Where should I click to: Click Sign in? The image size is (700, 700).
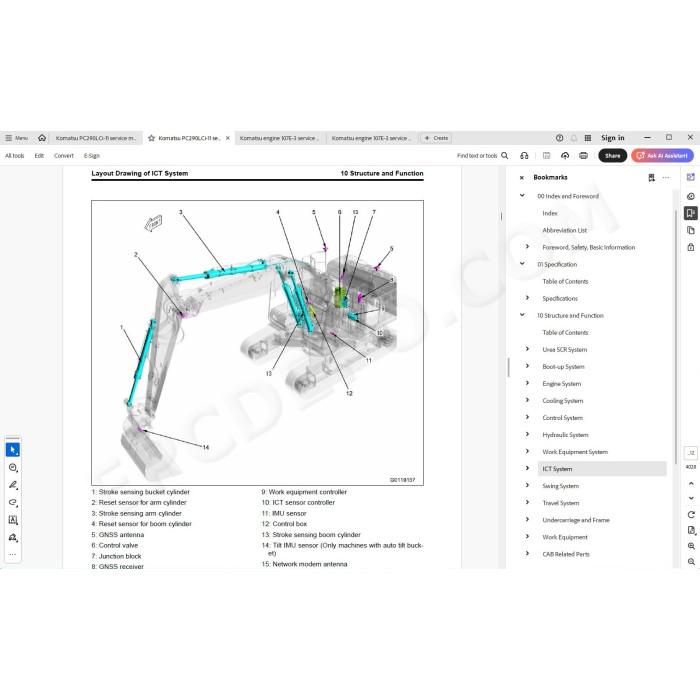point(612,138)
